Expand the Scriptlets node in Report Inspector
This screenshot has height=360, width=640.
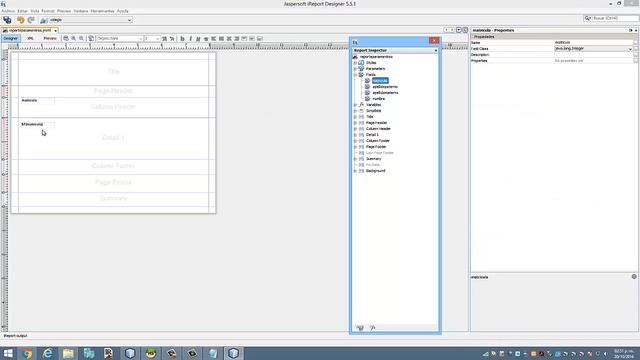(355, 111)
